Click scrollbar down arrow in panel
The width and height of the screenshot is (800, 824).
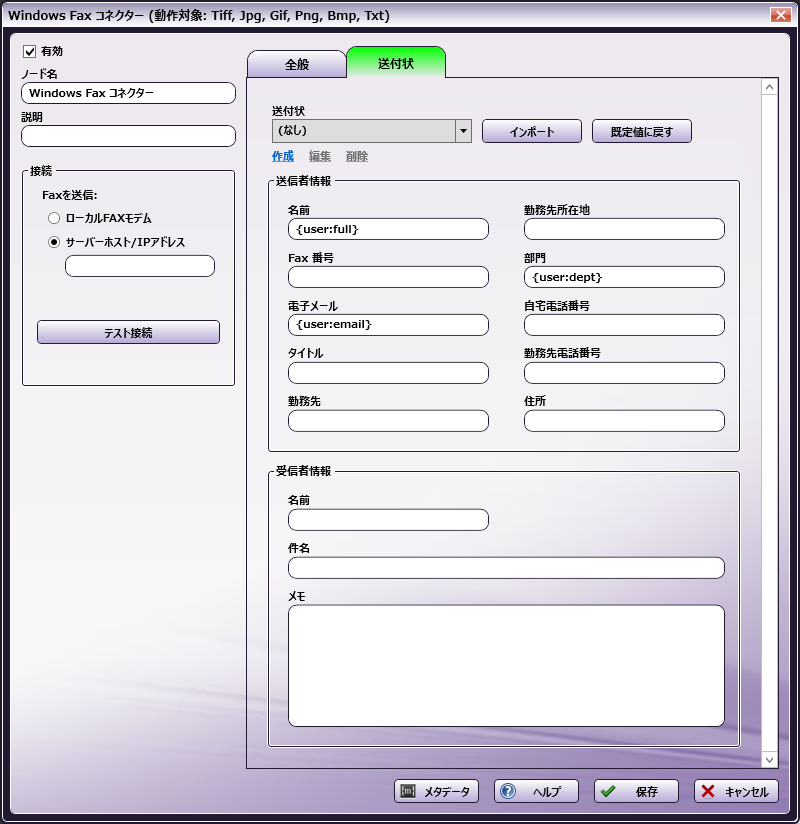pyautogui.click(x=770, y=760)
